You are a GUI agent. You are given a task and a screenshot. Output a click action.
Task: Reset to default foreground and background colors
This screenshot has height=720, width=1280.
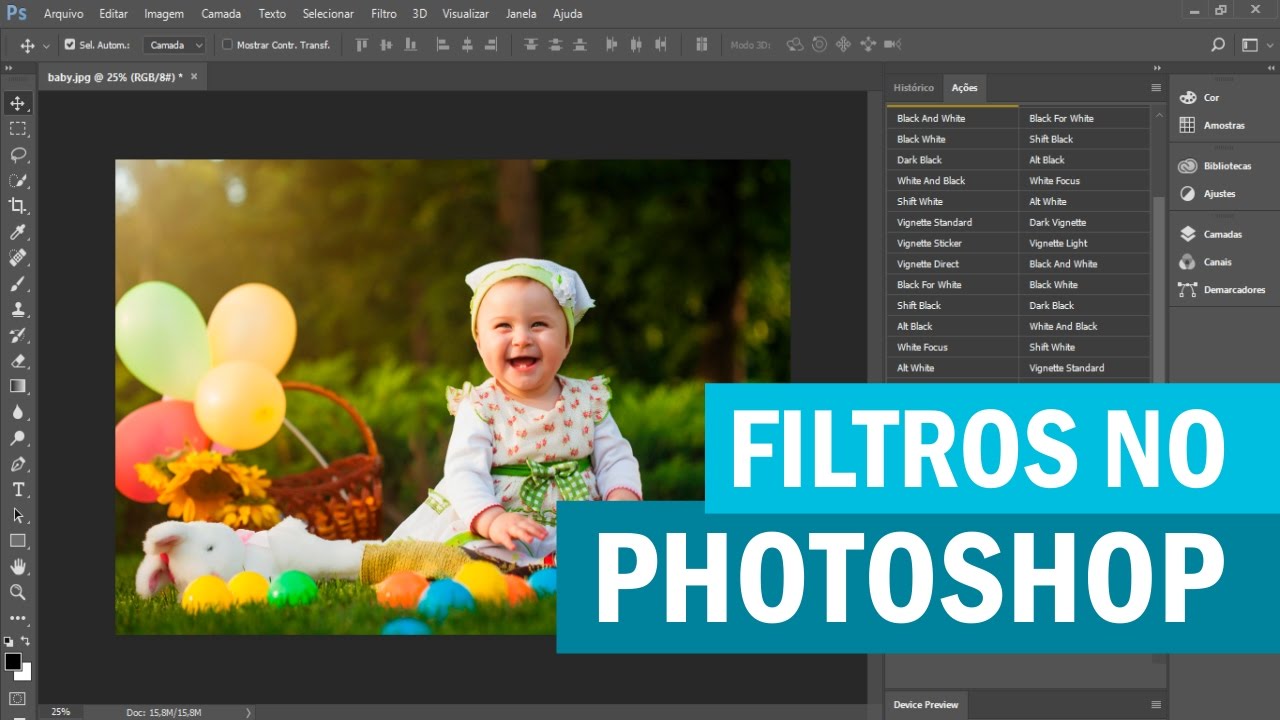coord(9,641)
